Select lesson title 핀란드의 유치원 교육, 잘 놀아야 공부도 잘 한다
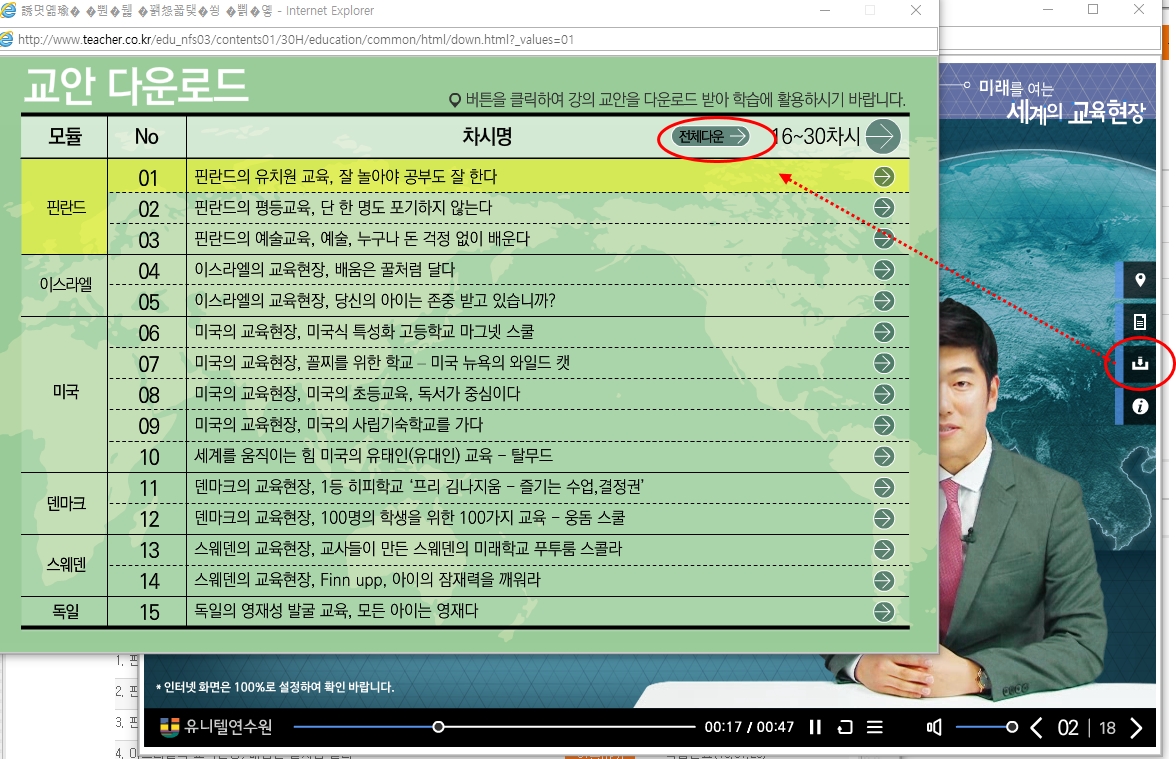This screenshot has height=759, width=1176. click(x=346, y=176)
